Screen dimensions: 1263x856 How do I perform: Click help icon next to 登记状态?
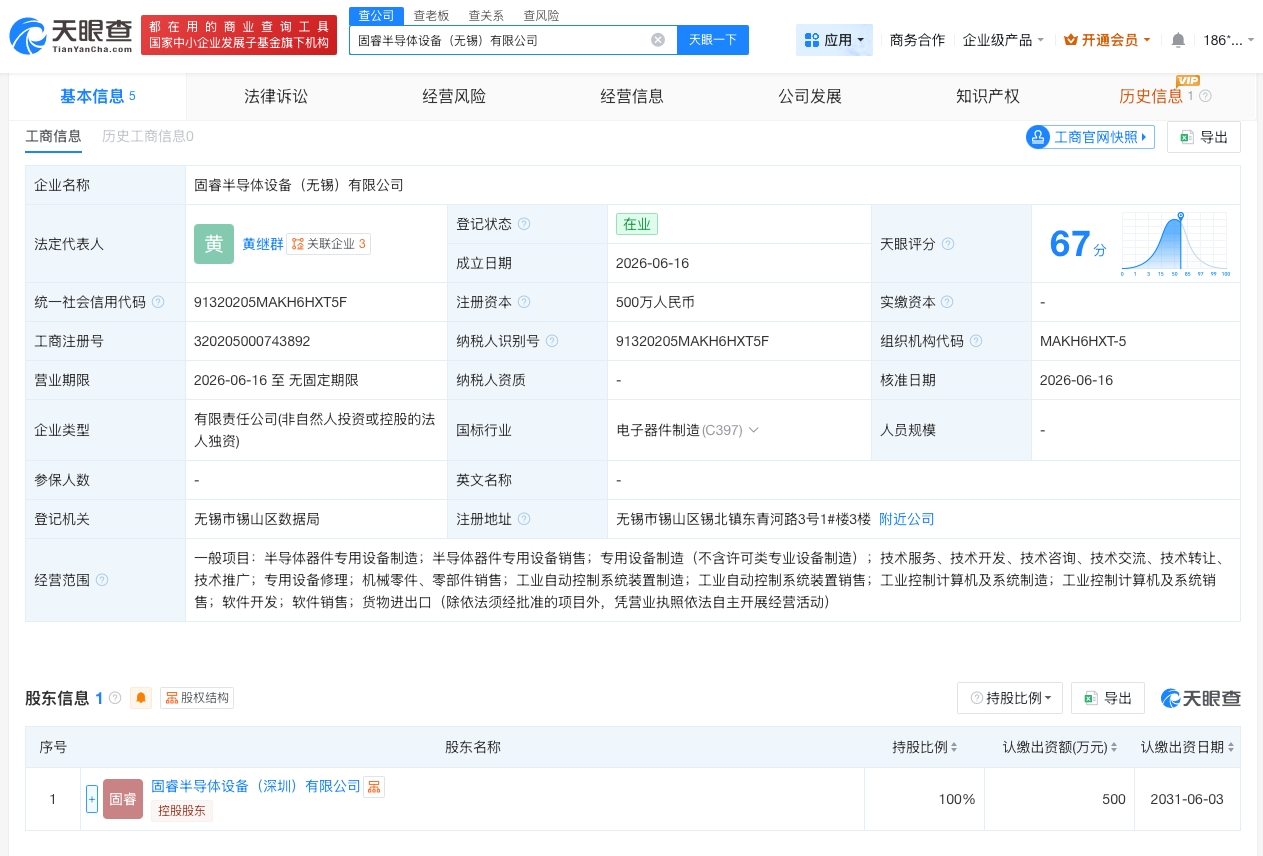point(524,224)
